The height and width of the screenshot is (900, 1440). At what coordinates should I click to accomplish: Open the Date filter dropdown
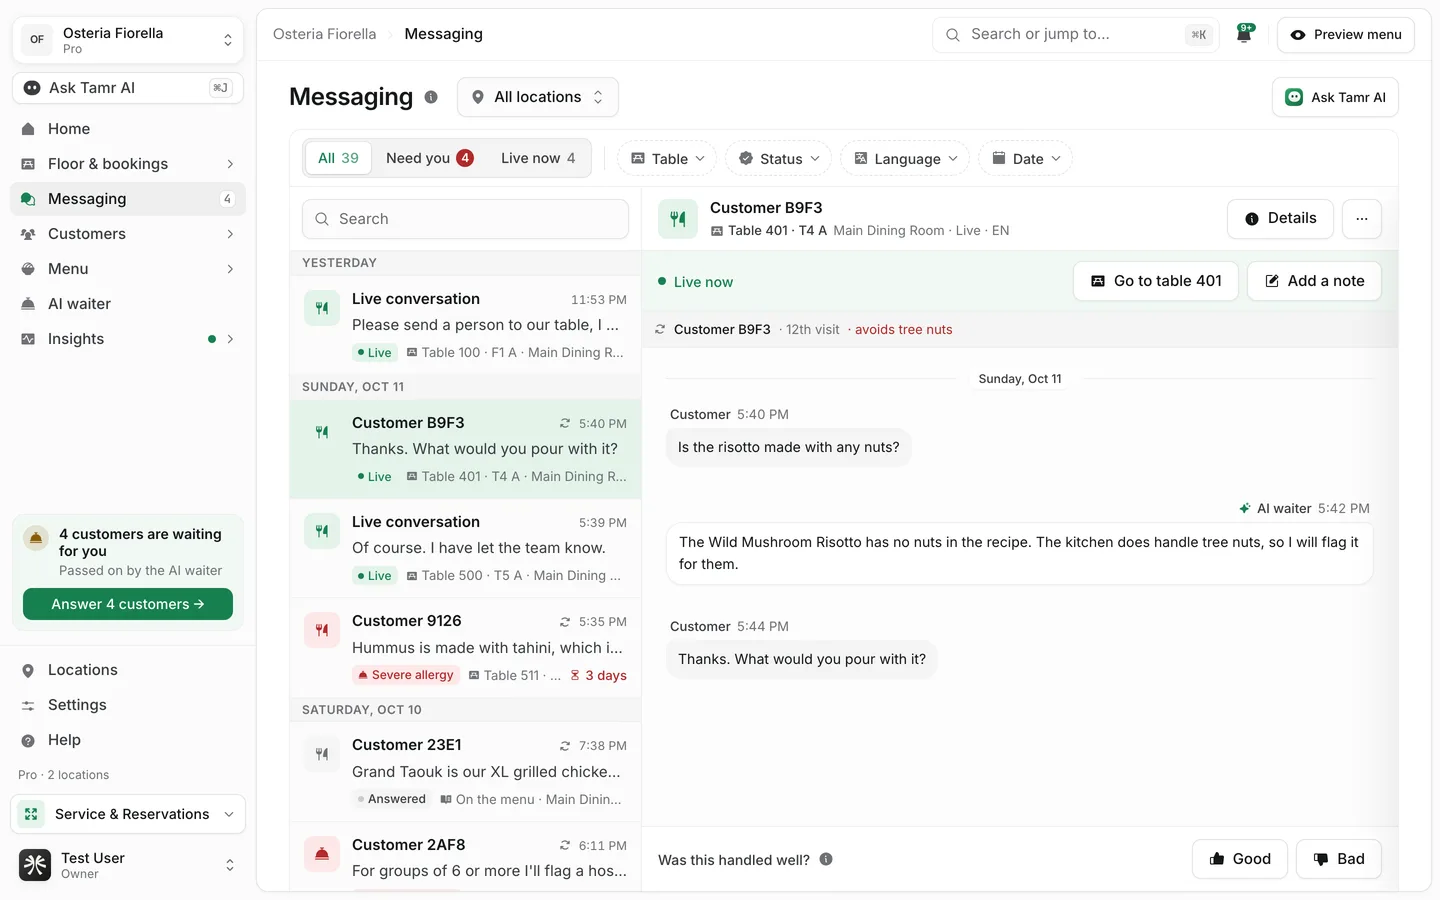[1026, 158]
